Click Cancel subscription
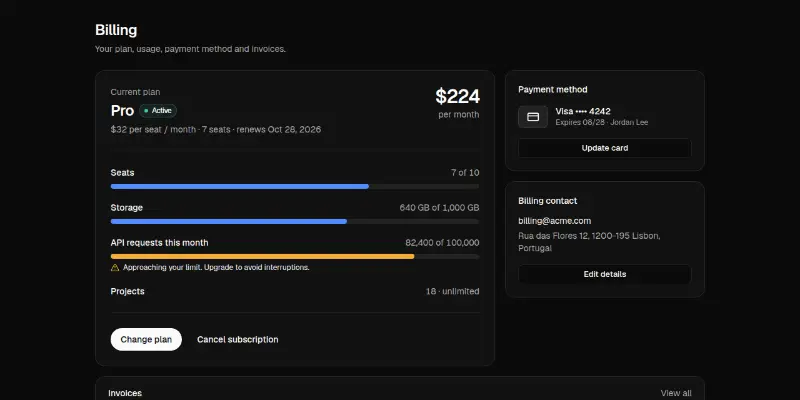The image size is (800, 400). coord(238,339)
